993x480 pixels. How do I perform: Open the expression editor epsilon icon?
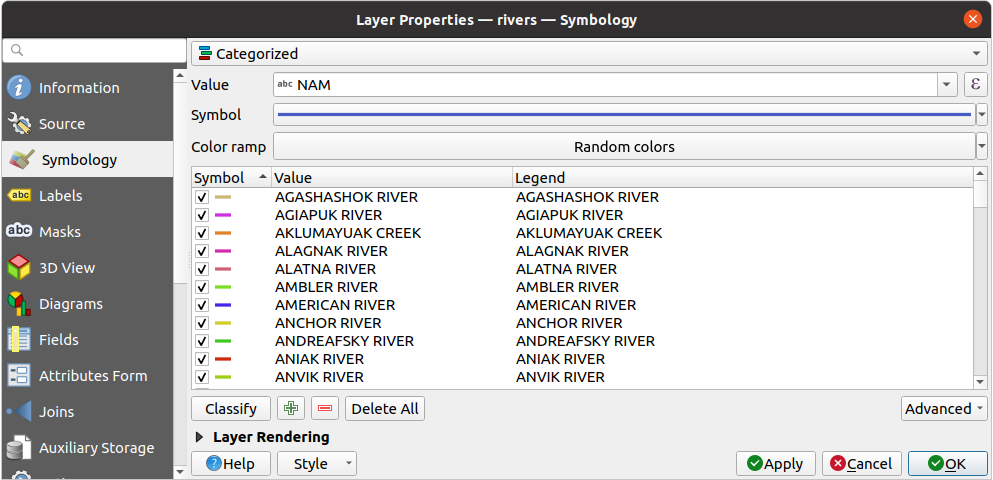pyautogui.click(x=976, y=85)
